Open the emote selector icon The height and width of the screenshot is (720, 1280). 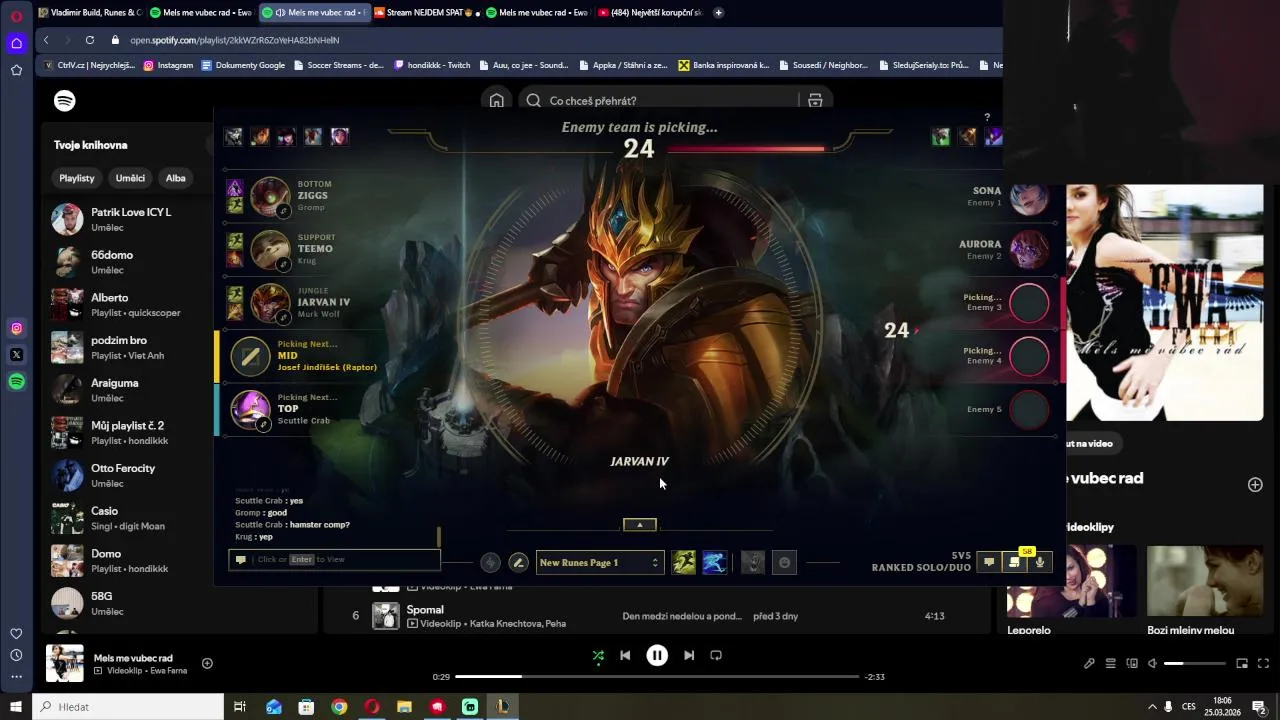tap(785, 563)
